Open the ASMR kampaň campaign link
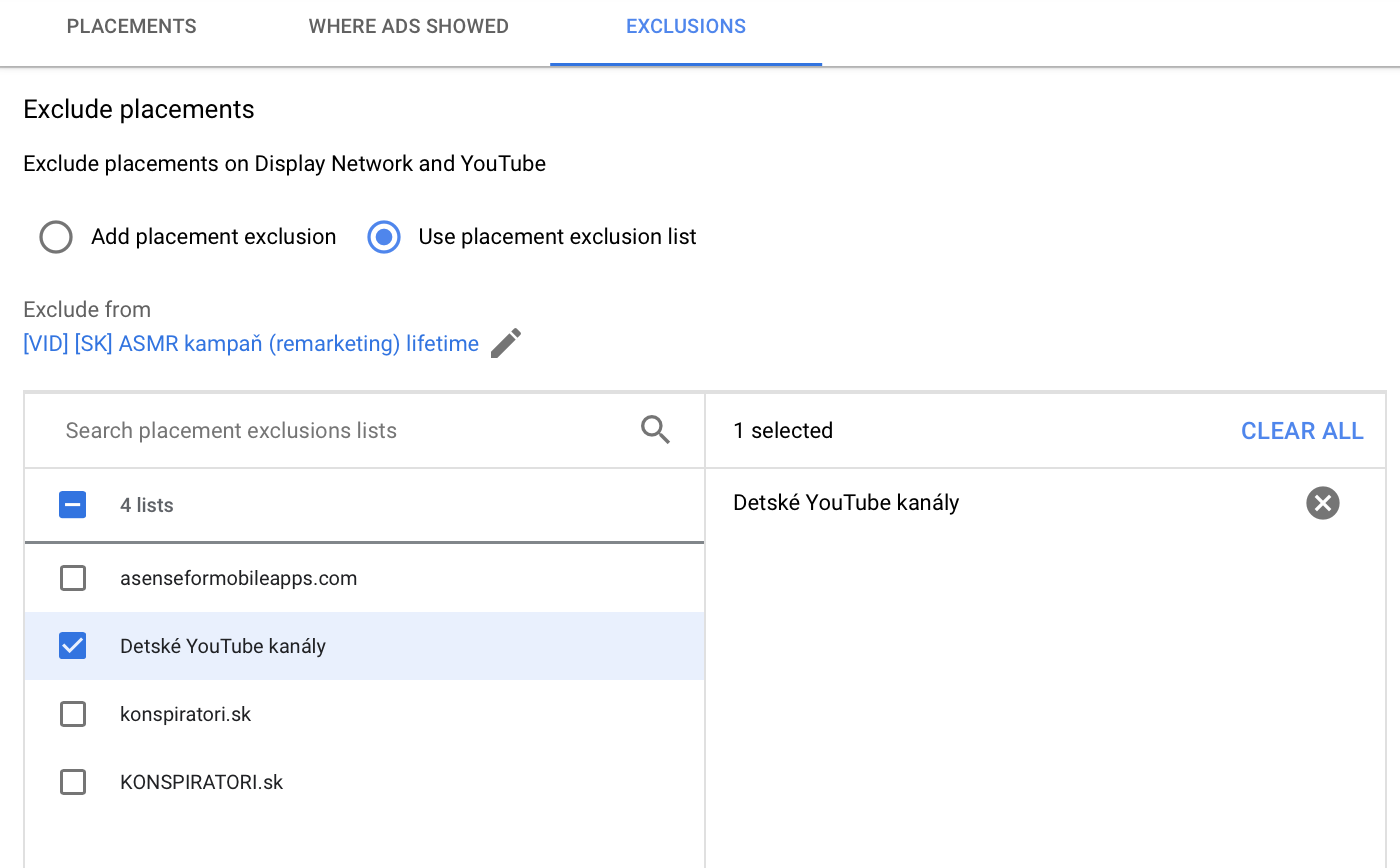 (x=251, y=344)
